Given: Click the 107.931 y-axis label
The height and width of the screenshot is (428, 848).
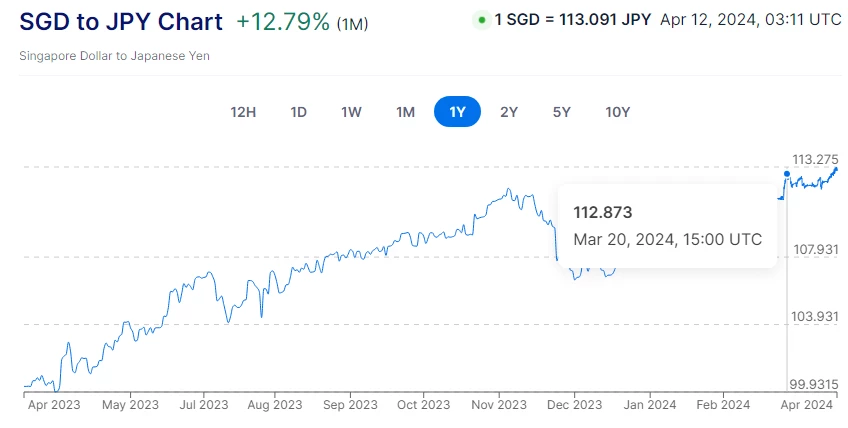Looking at the screenshot, I should pyautogui.click(x=816, y=249).
